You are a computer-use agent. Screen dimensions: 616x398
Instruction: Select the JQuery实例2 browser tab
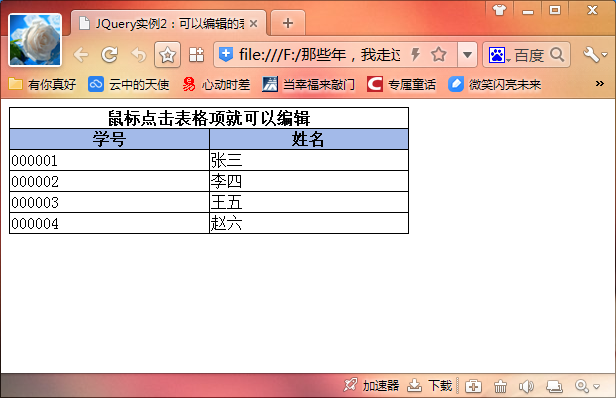point(169,23)
